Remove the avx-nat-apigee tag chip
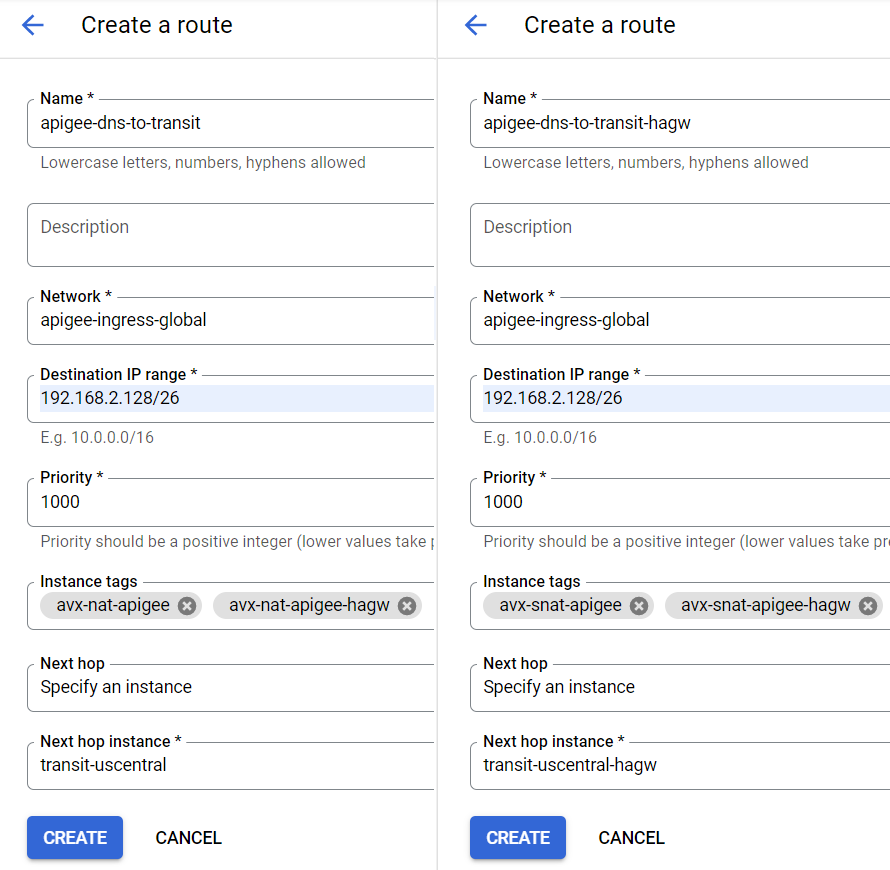This screenshot has width=890, height=870. pyautogui.click(x=187, y=606)
